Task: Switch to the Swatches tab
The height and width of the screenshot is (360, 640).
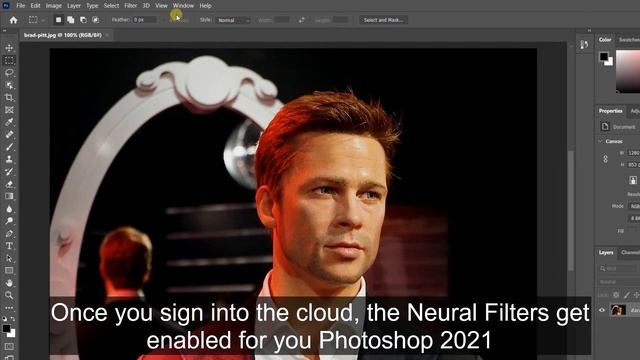Action: [629, 40]
